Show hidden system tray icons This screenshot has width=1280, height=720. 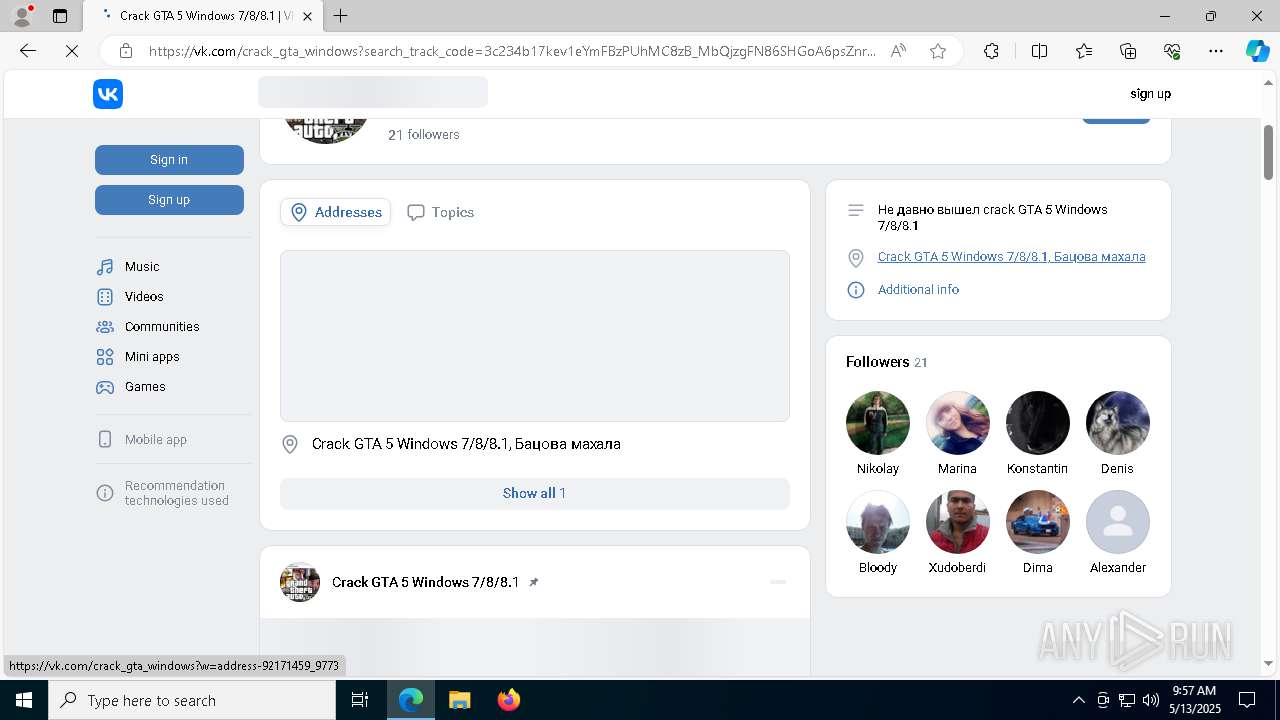[1078, 700]
